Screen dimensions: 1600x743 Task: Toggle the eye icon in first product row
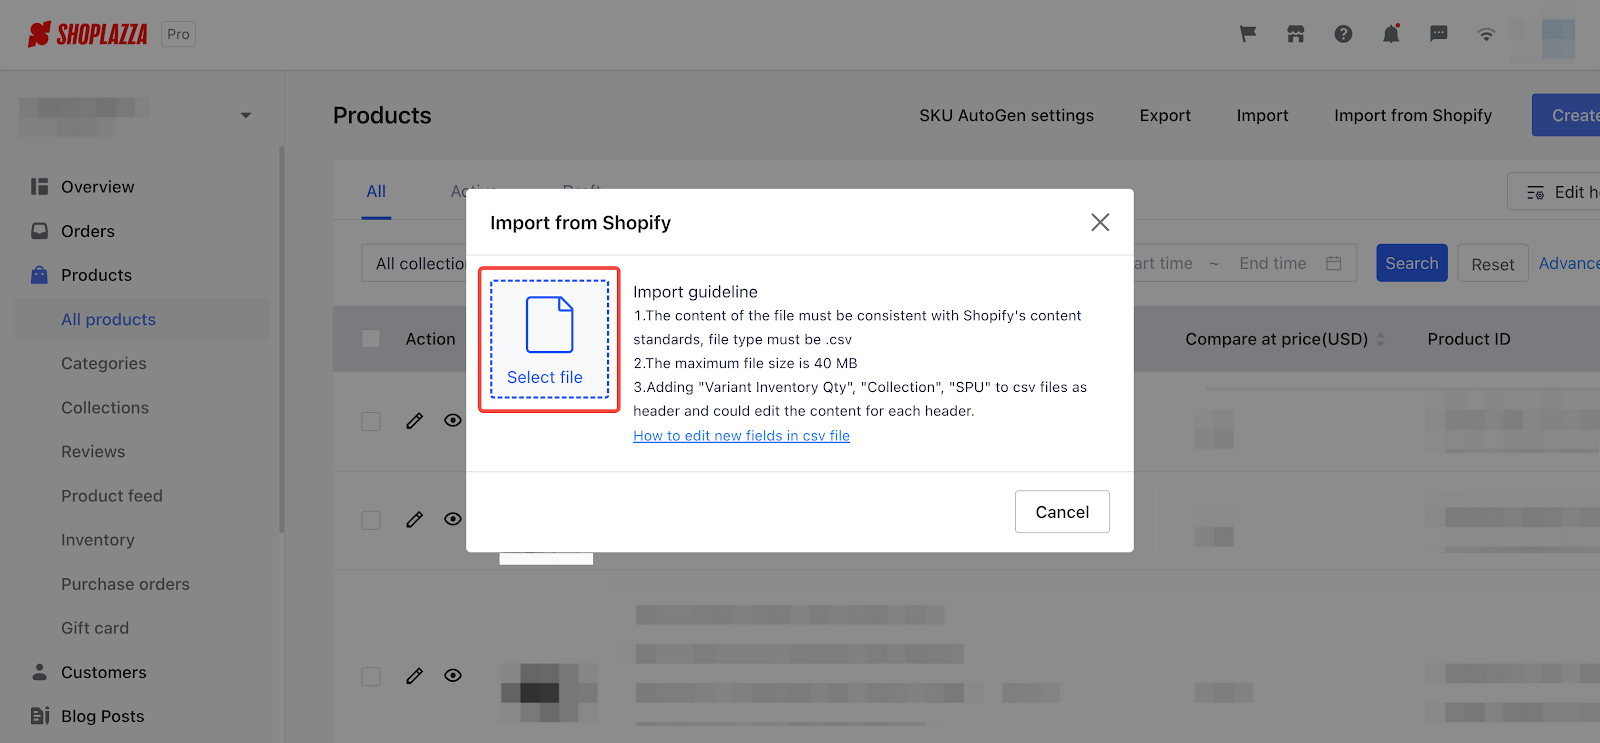coord(453,420)
